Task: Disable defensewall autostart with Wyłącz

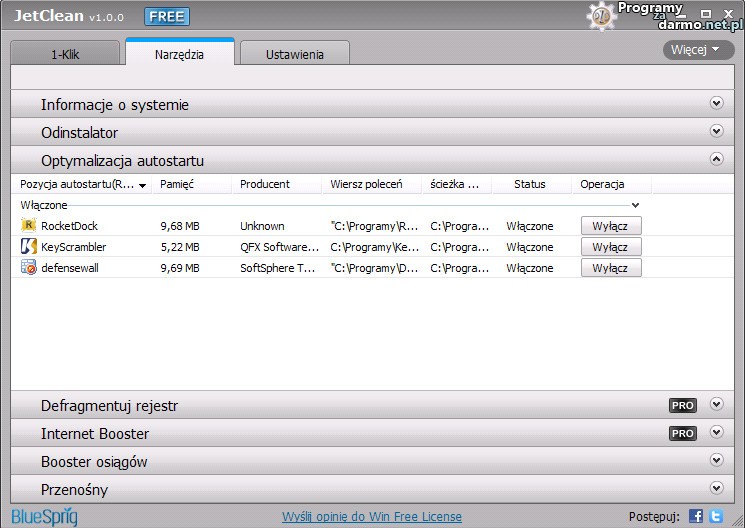Action: (610, 268)
